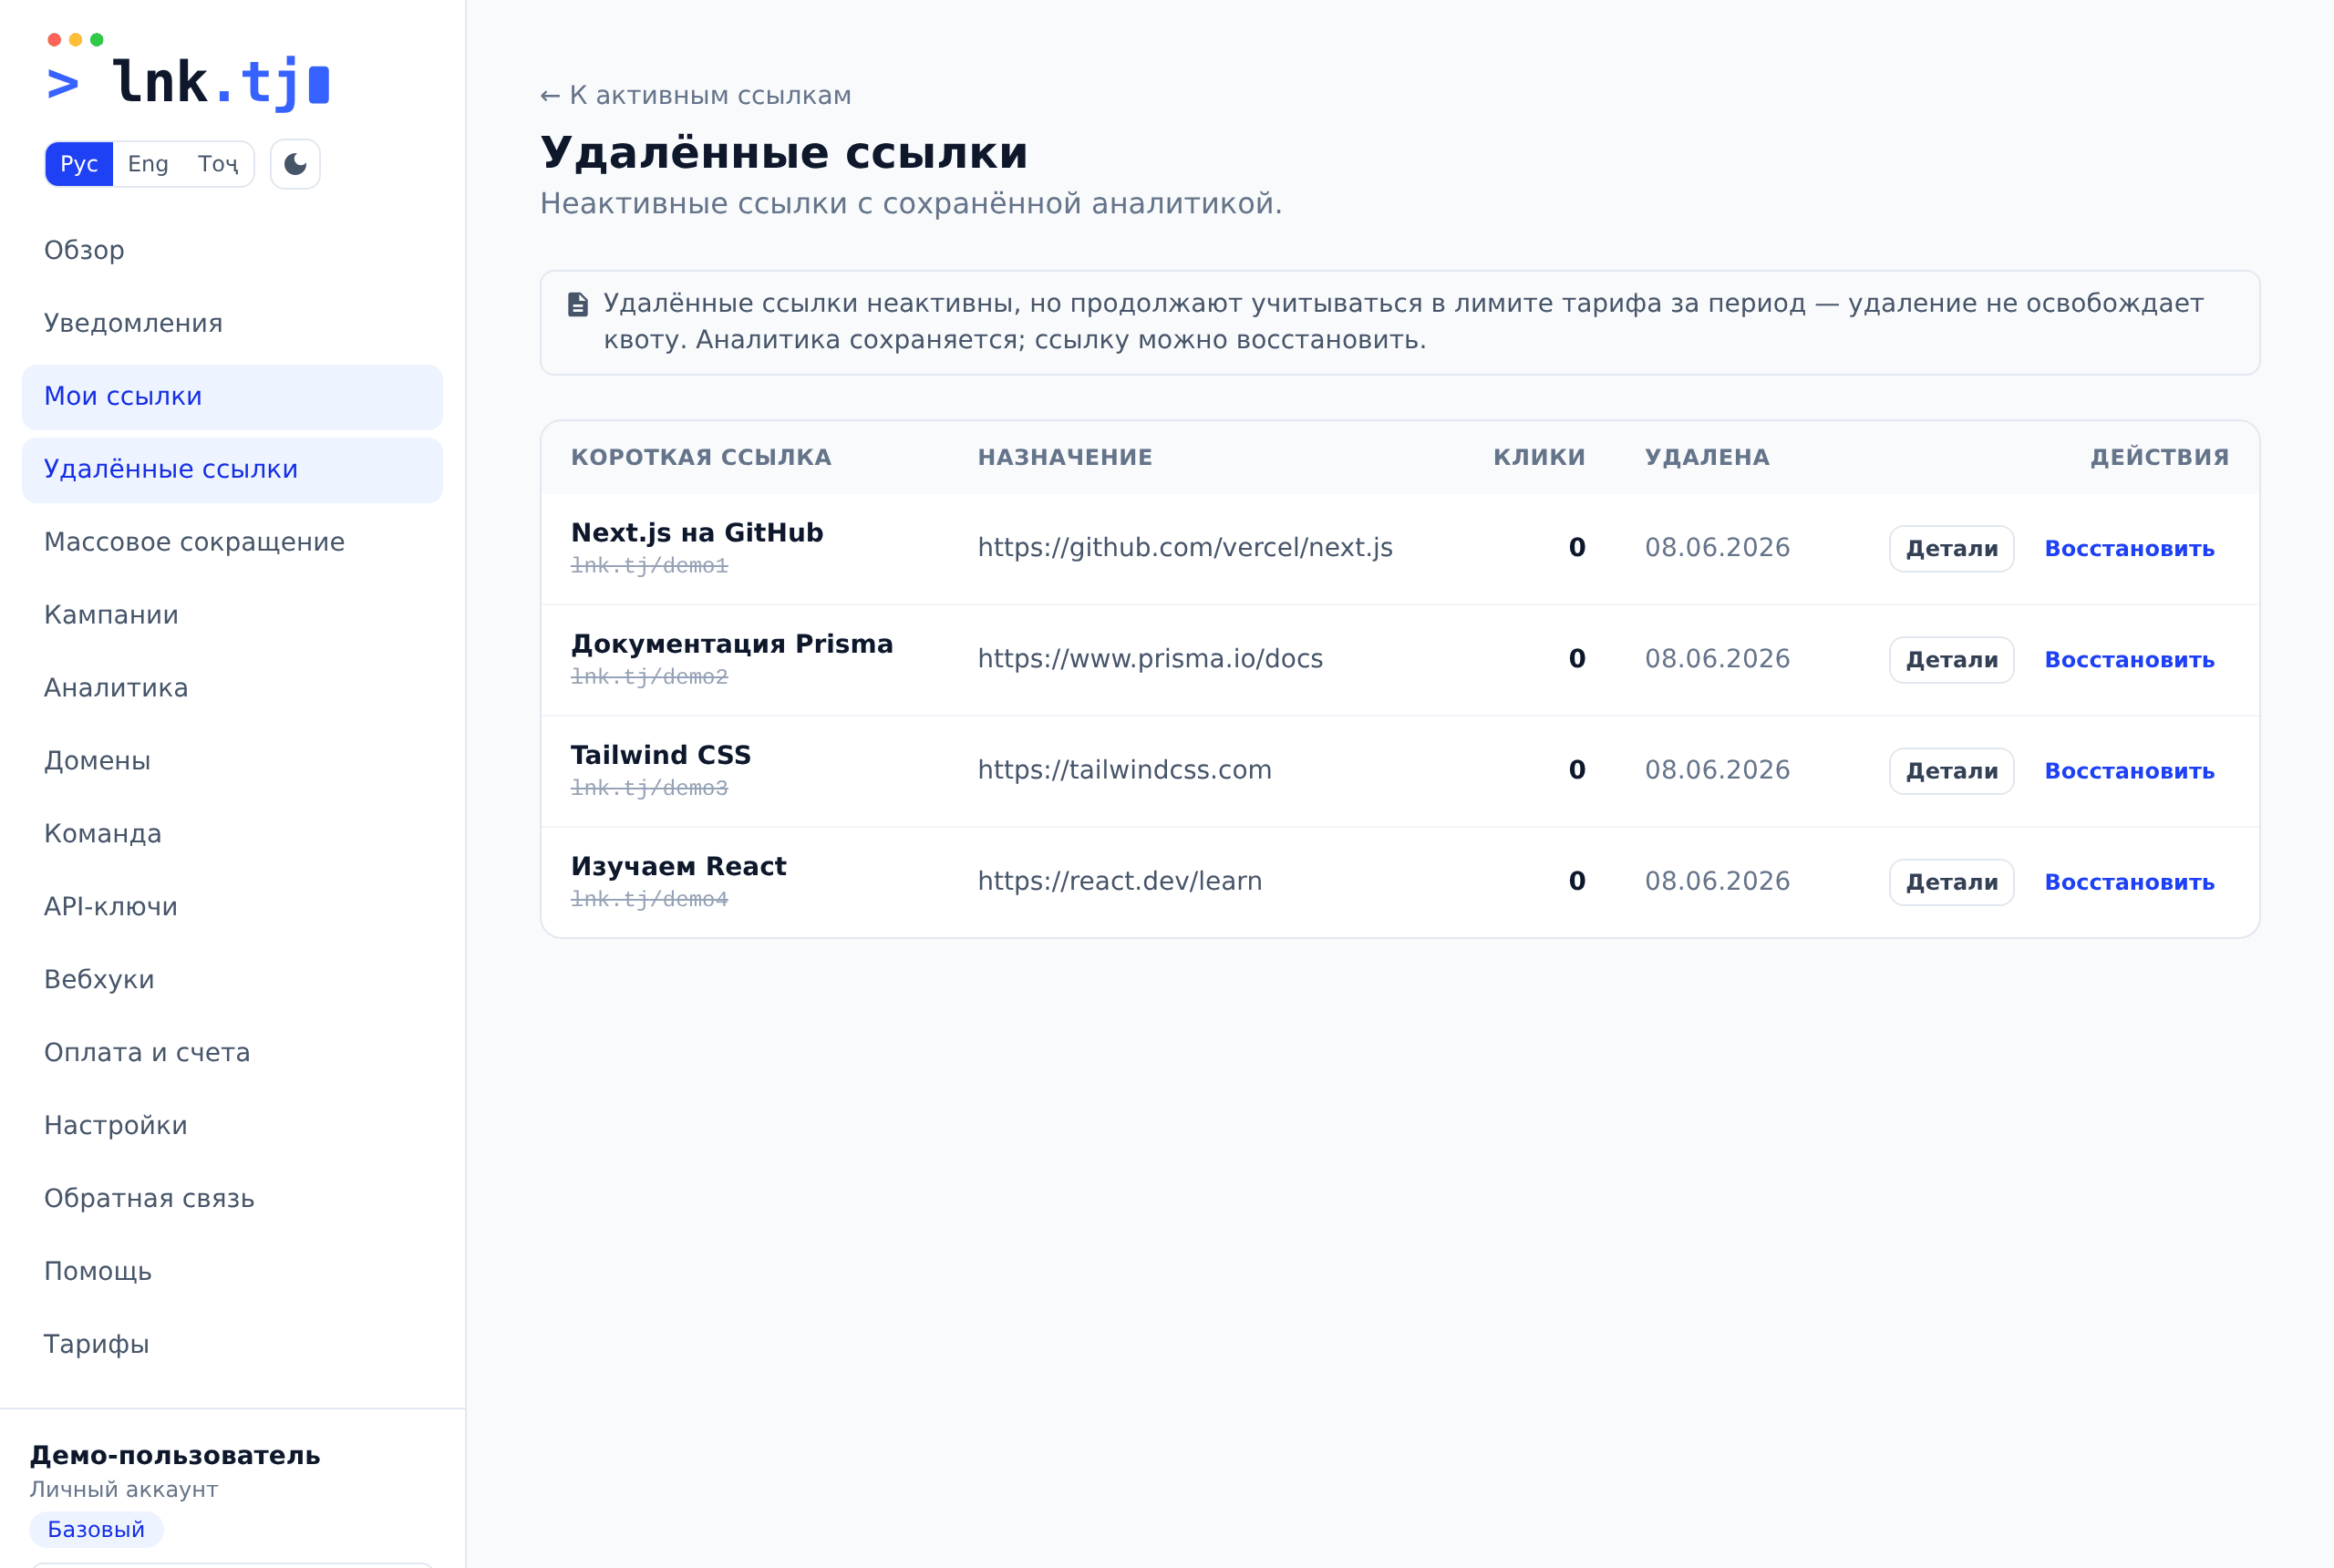Click the struck-through lnk.tj/demo3 short link
Image resolution: width=2334 pixels, height=1568 pixels.
pos(649,788)
